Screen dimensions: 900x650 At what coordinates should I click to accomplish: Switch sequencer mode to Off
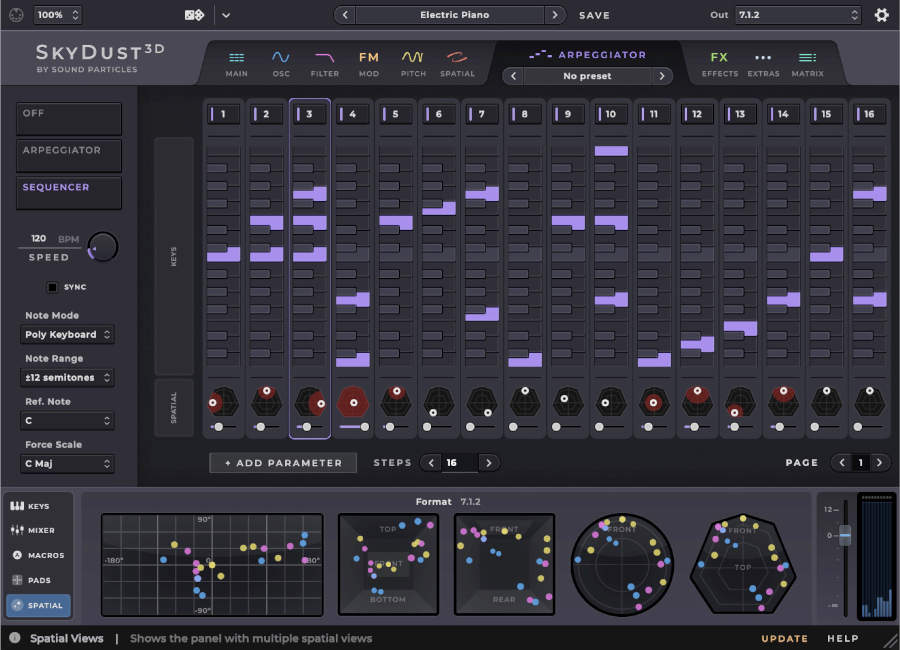click(x=68, y=118)
